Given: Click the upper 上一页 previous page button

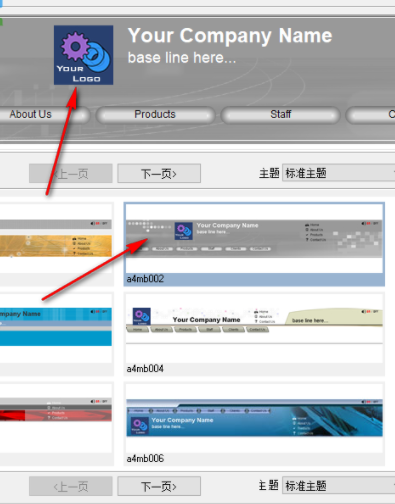Looking at the screenshot, I should [71, 173].
